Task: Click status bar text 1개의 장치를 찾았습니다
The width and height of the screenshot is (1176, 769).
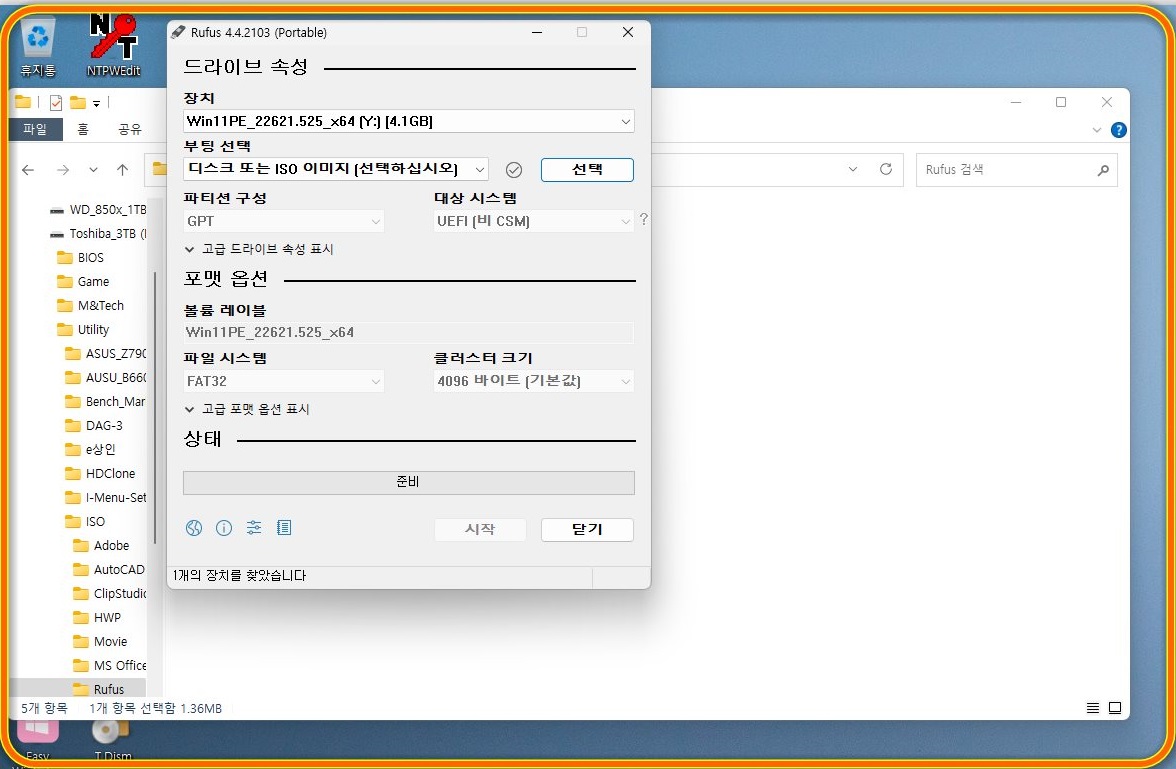Action: coord(239,575)
